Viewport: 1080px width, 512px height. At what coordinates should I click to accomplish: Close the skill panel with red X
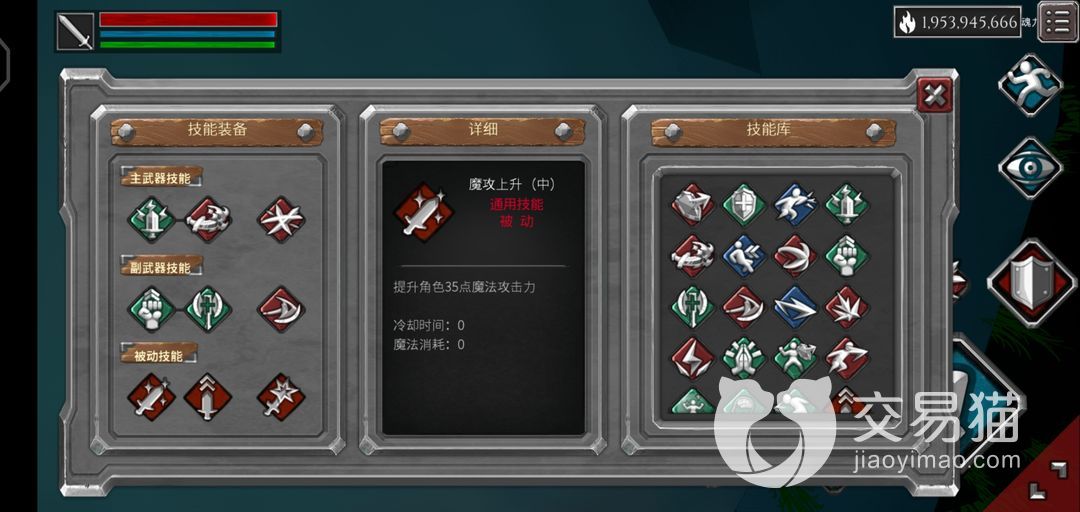[935, 94]
